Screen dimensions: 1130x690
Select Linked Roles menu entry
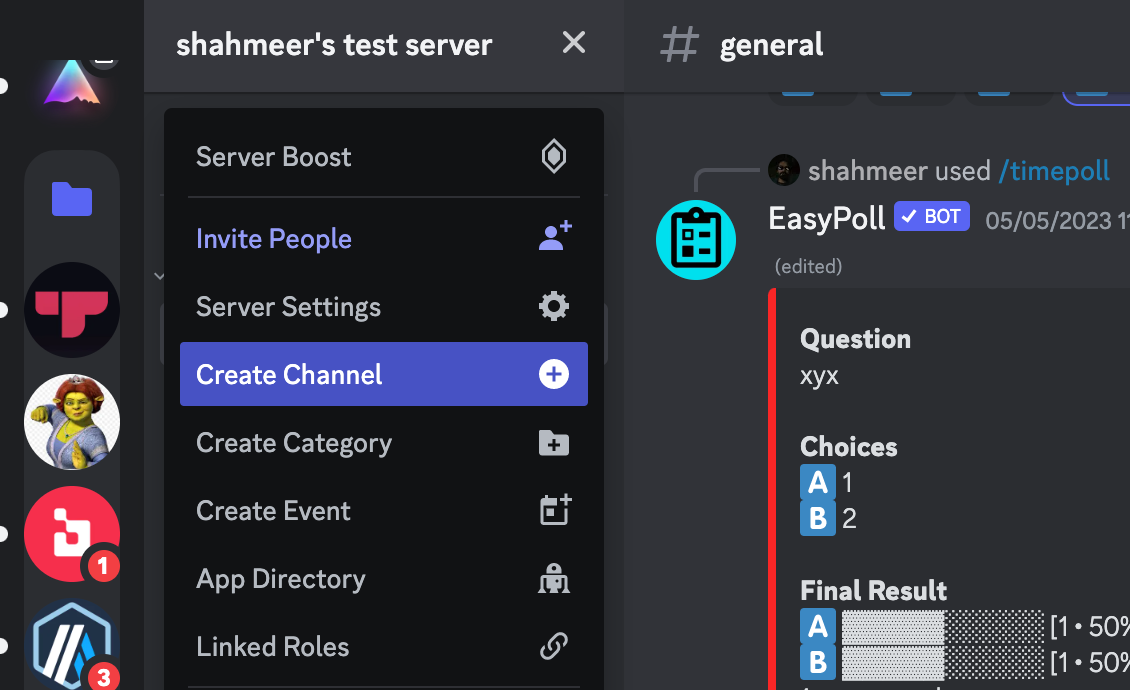[x=383, y=646]
